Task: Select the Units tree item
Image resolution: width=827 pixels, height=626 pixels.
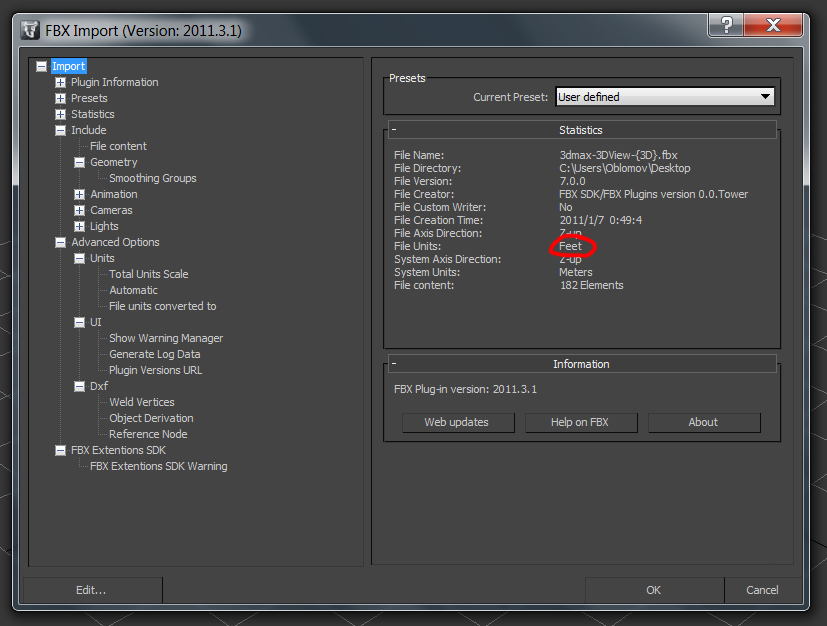Action: coord(102,258)
